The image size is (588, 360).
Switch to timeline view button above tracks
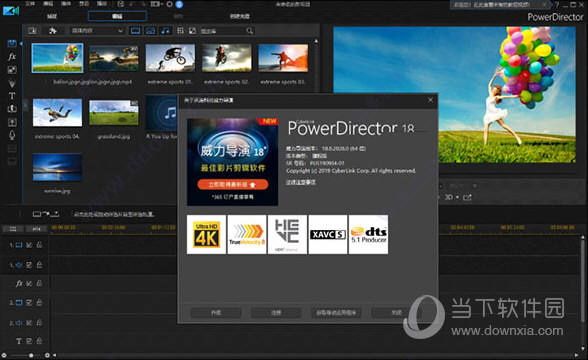13,229
